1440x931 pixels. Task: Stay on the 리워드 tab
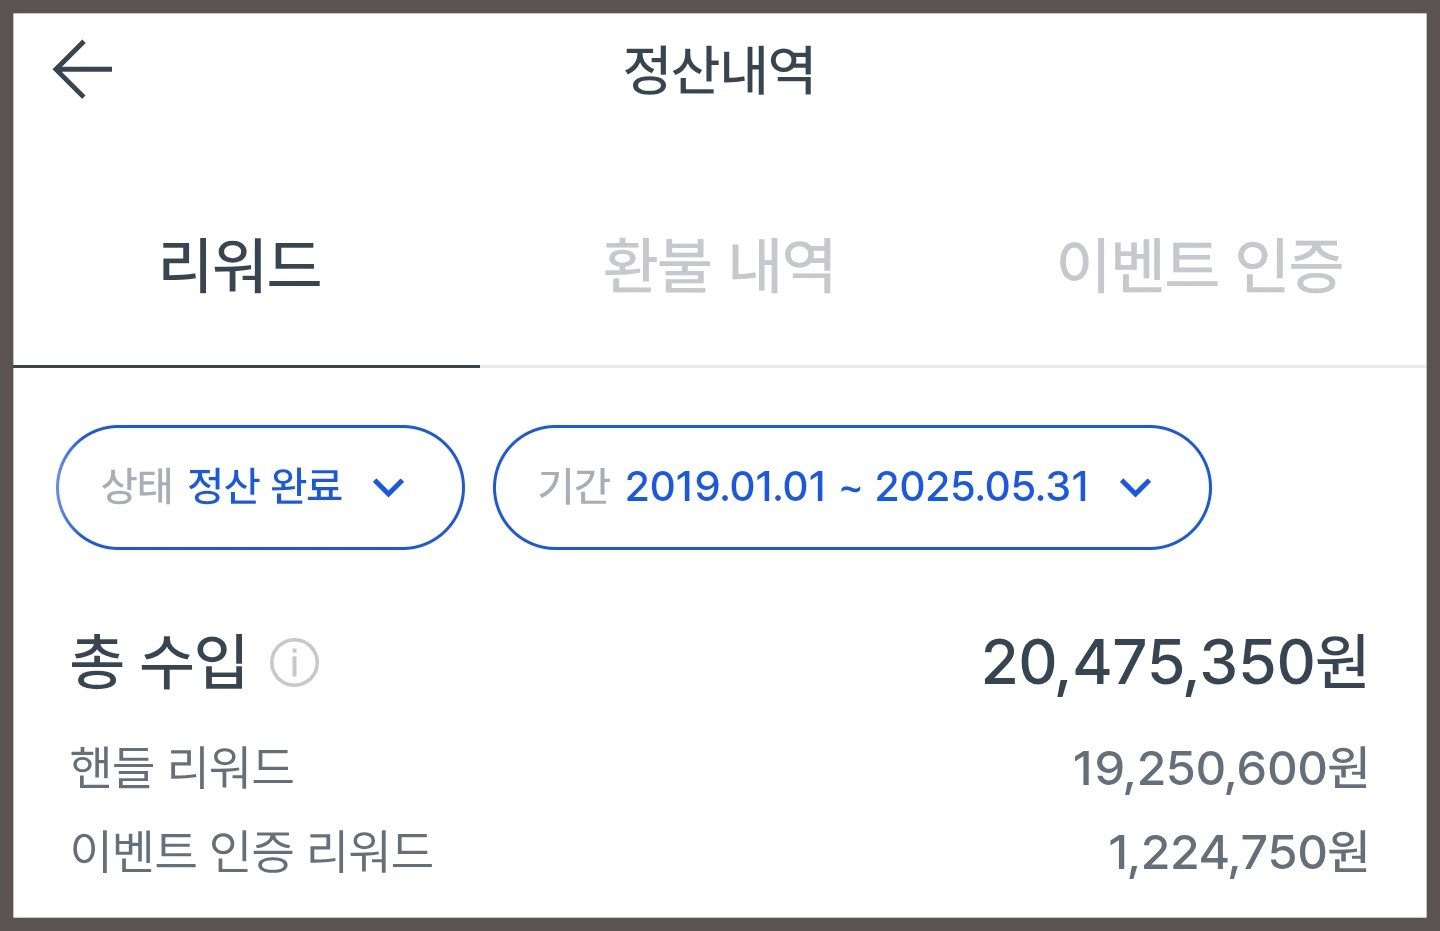[x=241, y=263]
